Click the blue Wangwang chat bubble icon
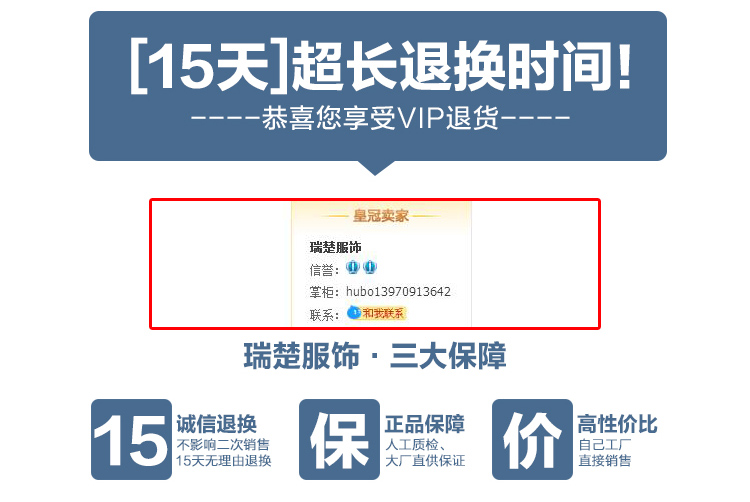750x502 pixels. (353, 313)
